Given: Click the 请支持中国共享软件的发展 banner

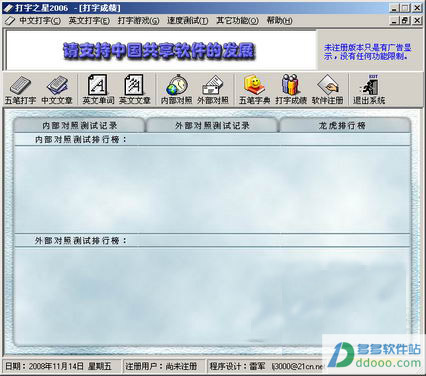Looking at the screenshot, I should 159,51.
